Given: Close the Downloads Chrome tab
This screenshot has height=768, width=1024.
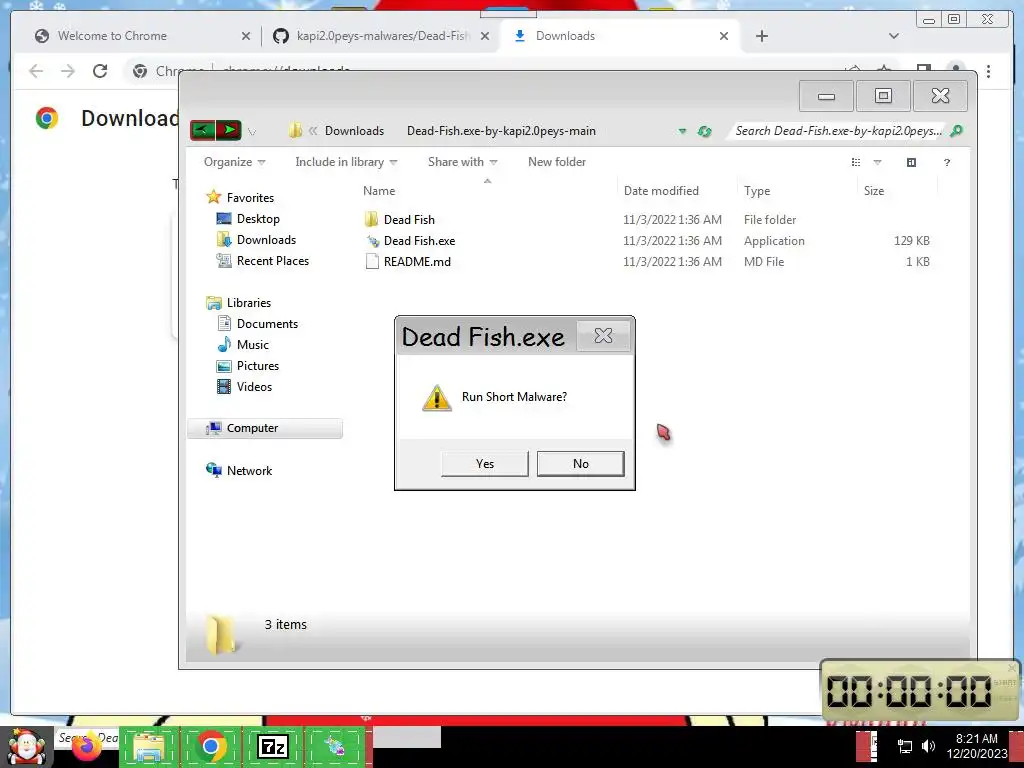Looking at the screenshot, I should click(724, 36).
